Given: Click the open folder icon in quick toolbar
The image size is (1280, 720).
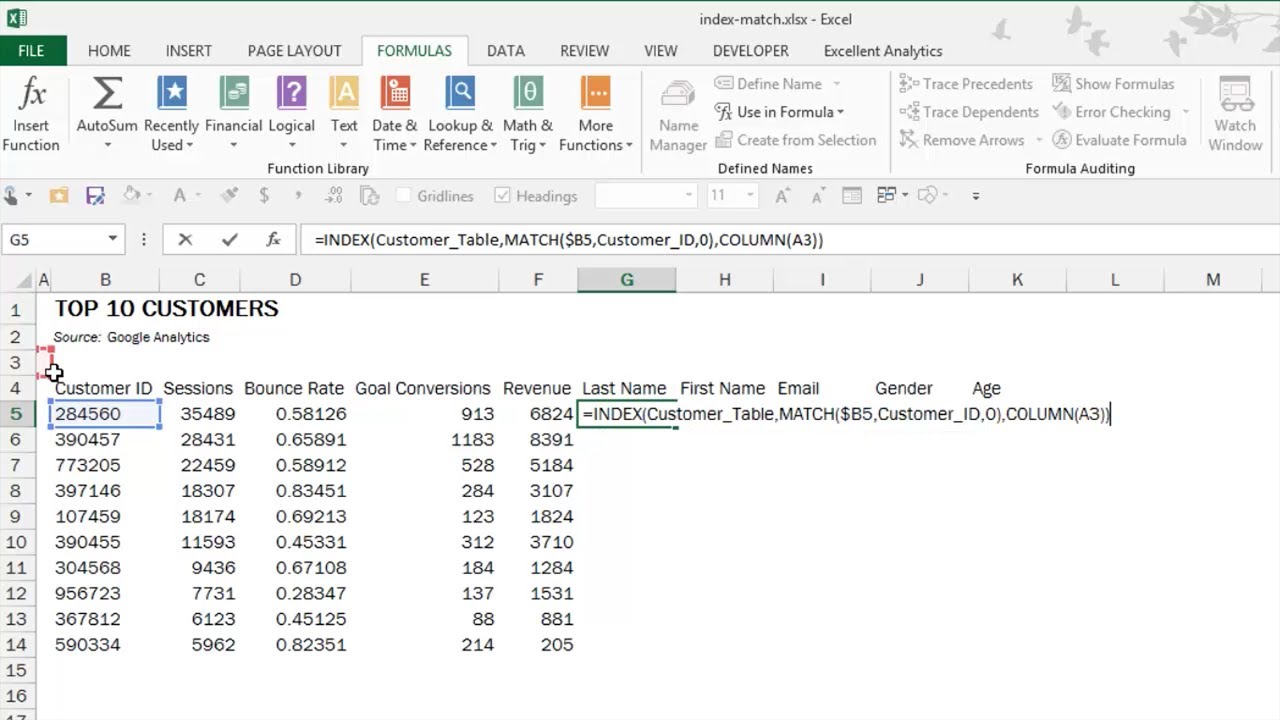Looking at the screenshot, I should pyautogui.click(x=60, y=196).
